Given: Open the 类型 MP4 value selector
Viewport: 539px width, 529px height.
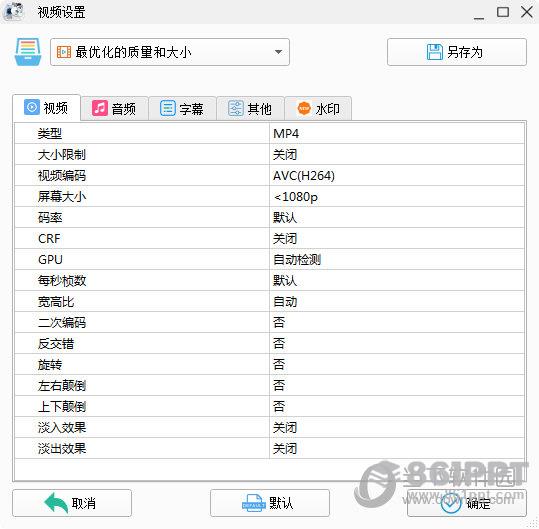Looking at the screenshot, I should pyautogui.click(x=397, y=134).
